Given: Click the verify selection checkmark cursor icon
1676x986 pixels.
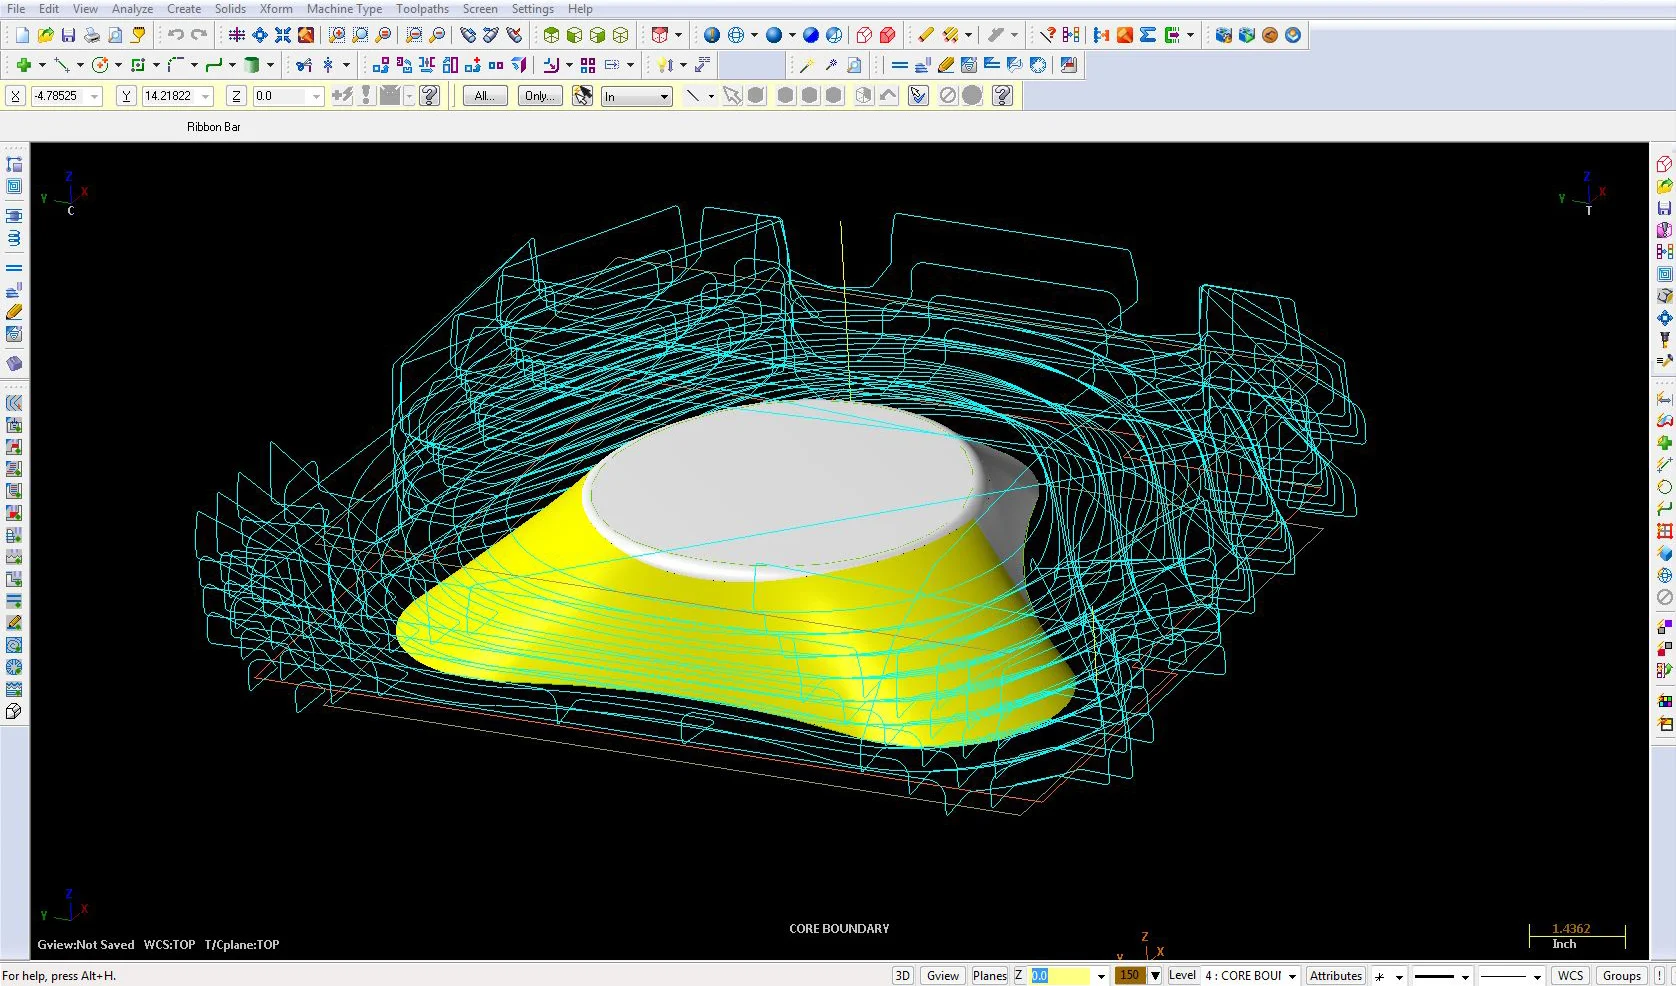Looking at the screenshot, I should coord(919,95).
